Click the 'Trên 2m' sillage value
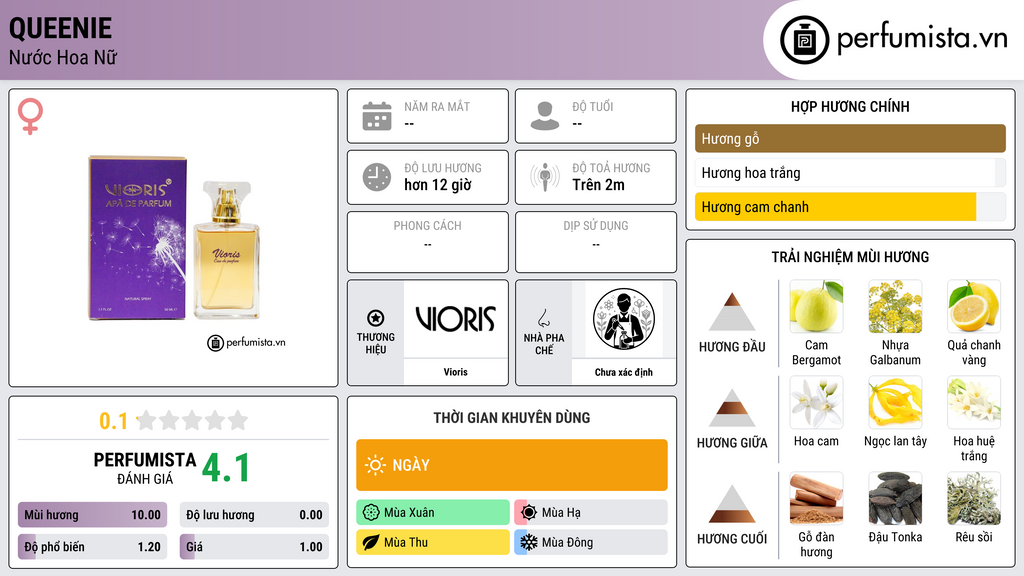The image size is (1024, 576). (x=598, y=185)
